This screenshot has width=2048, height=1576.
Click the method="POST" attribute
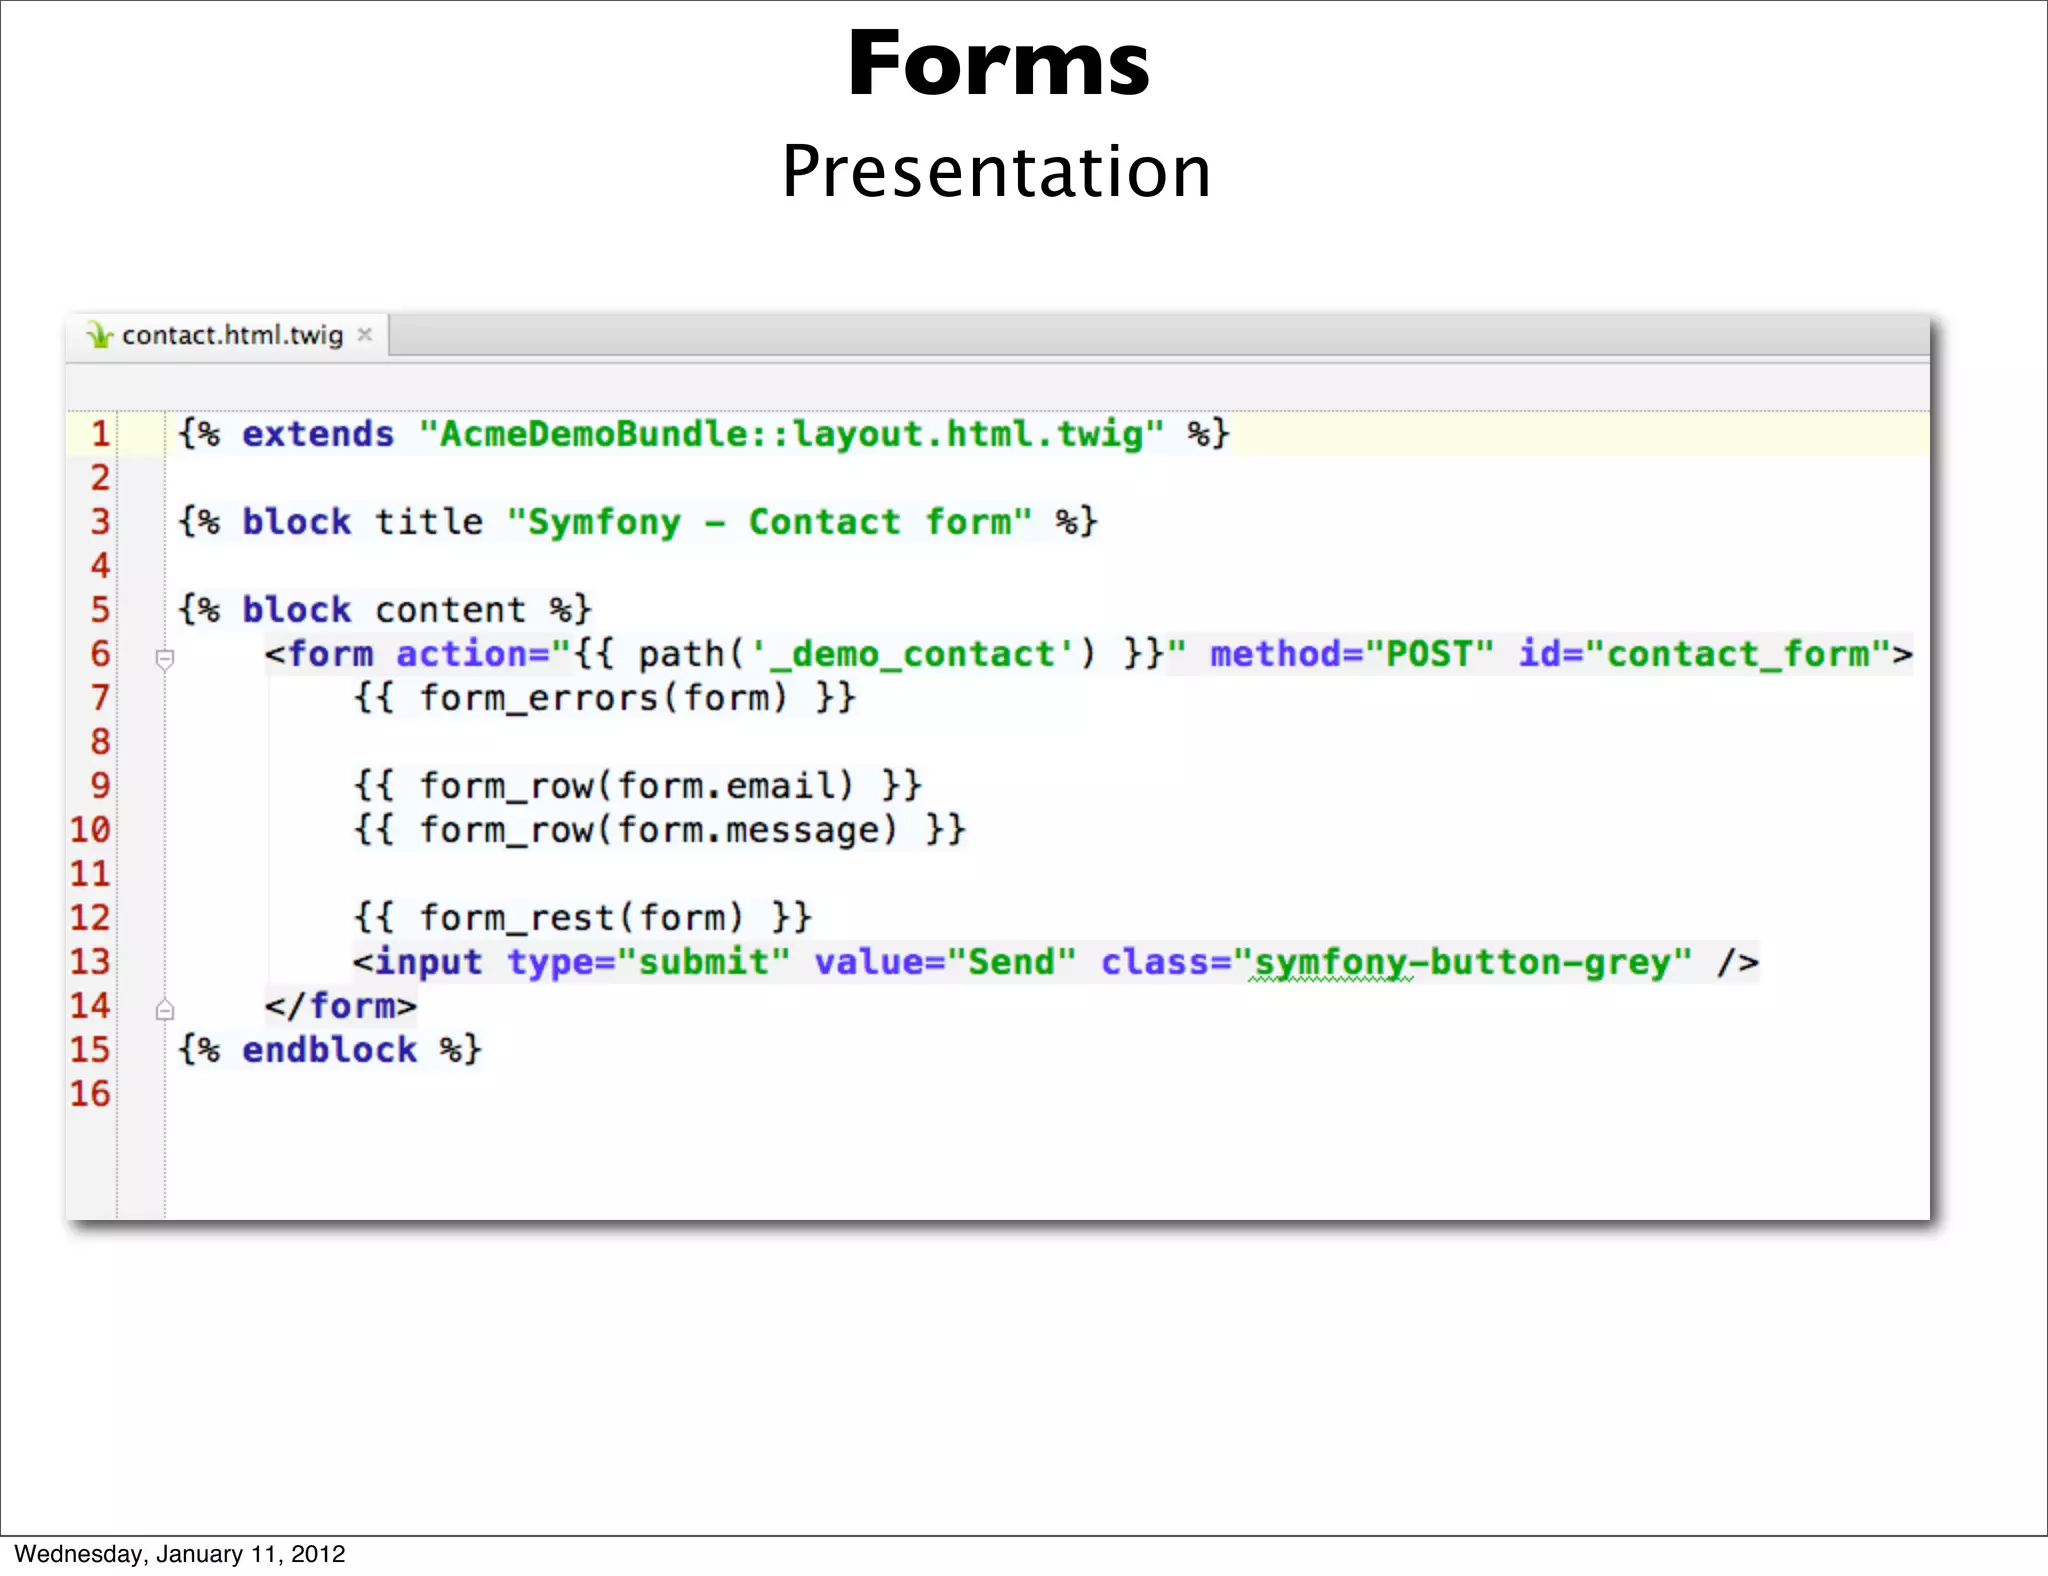coord(1352,654)
